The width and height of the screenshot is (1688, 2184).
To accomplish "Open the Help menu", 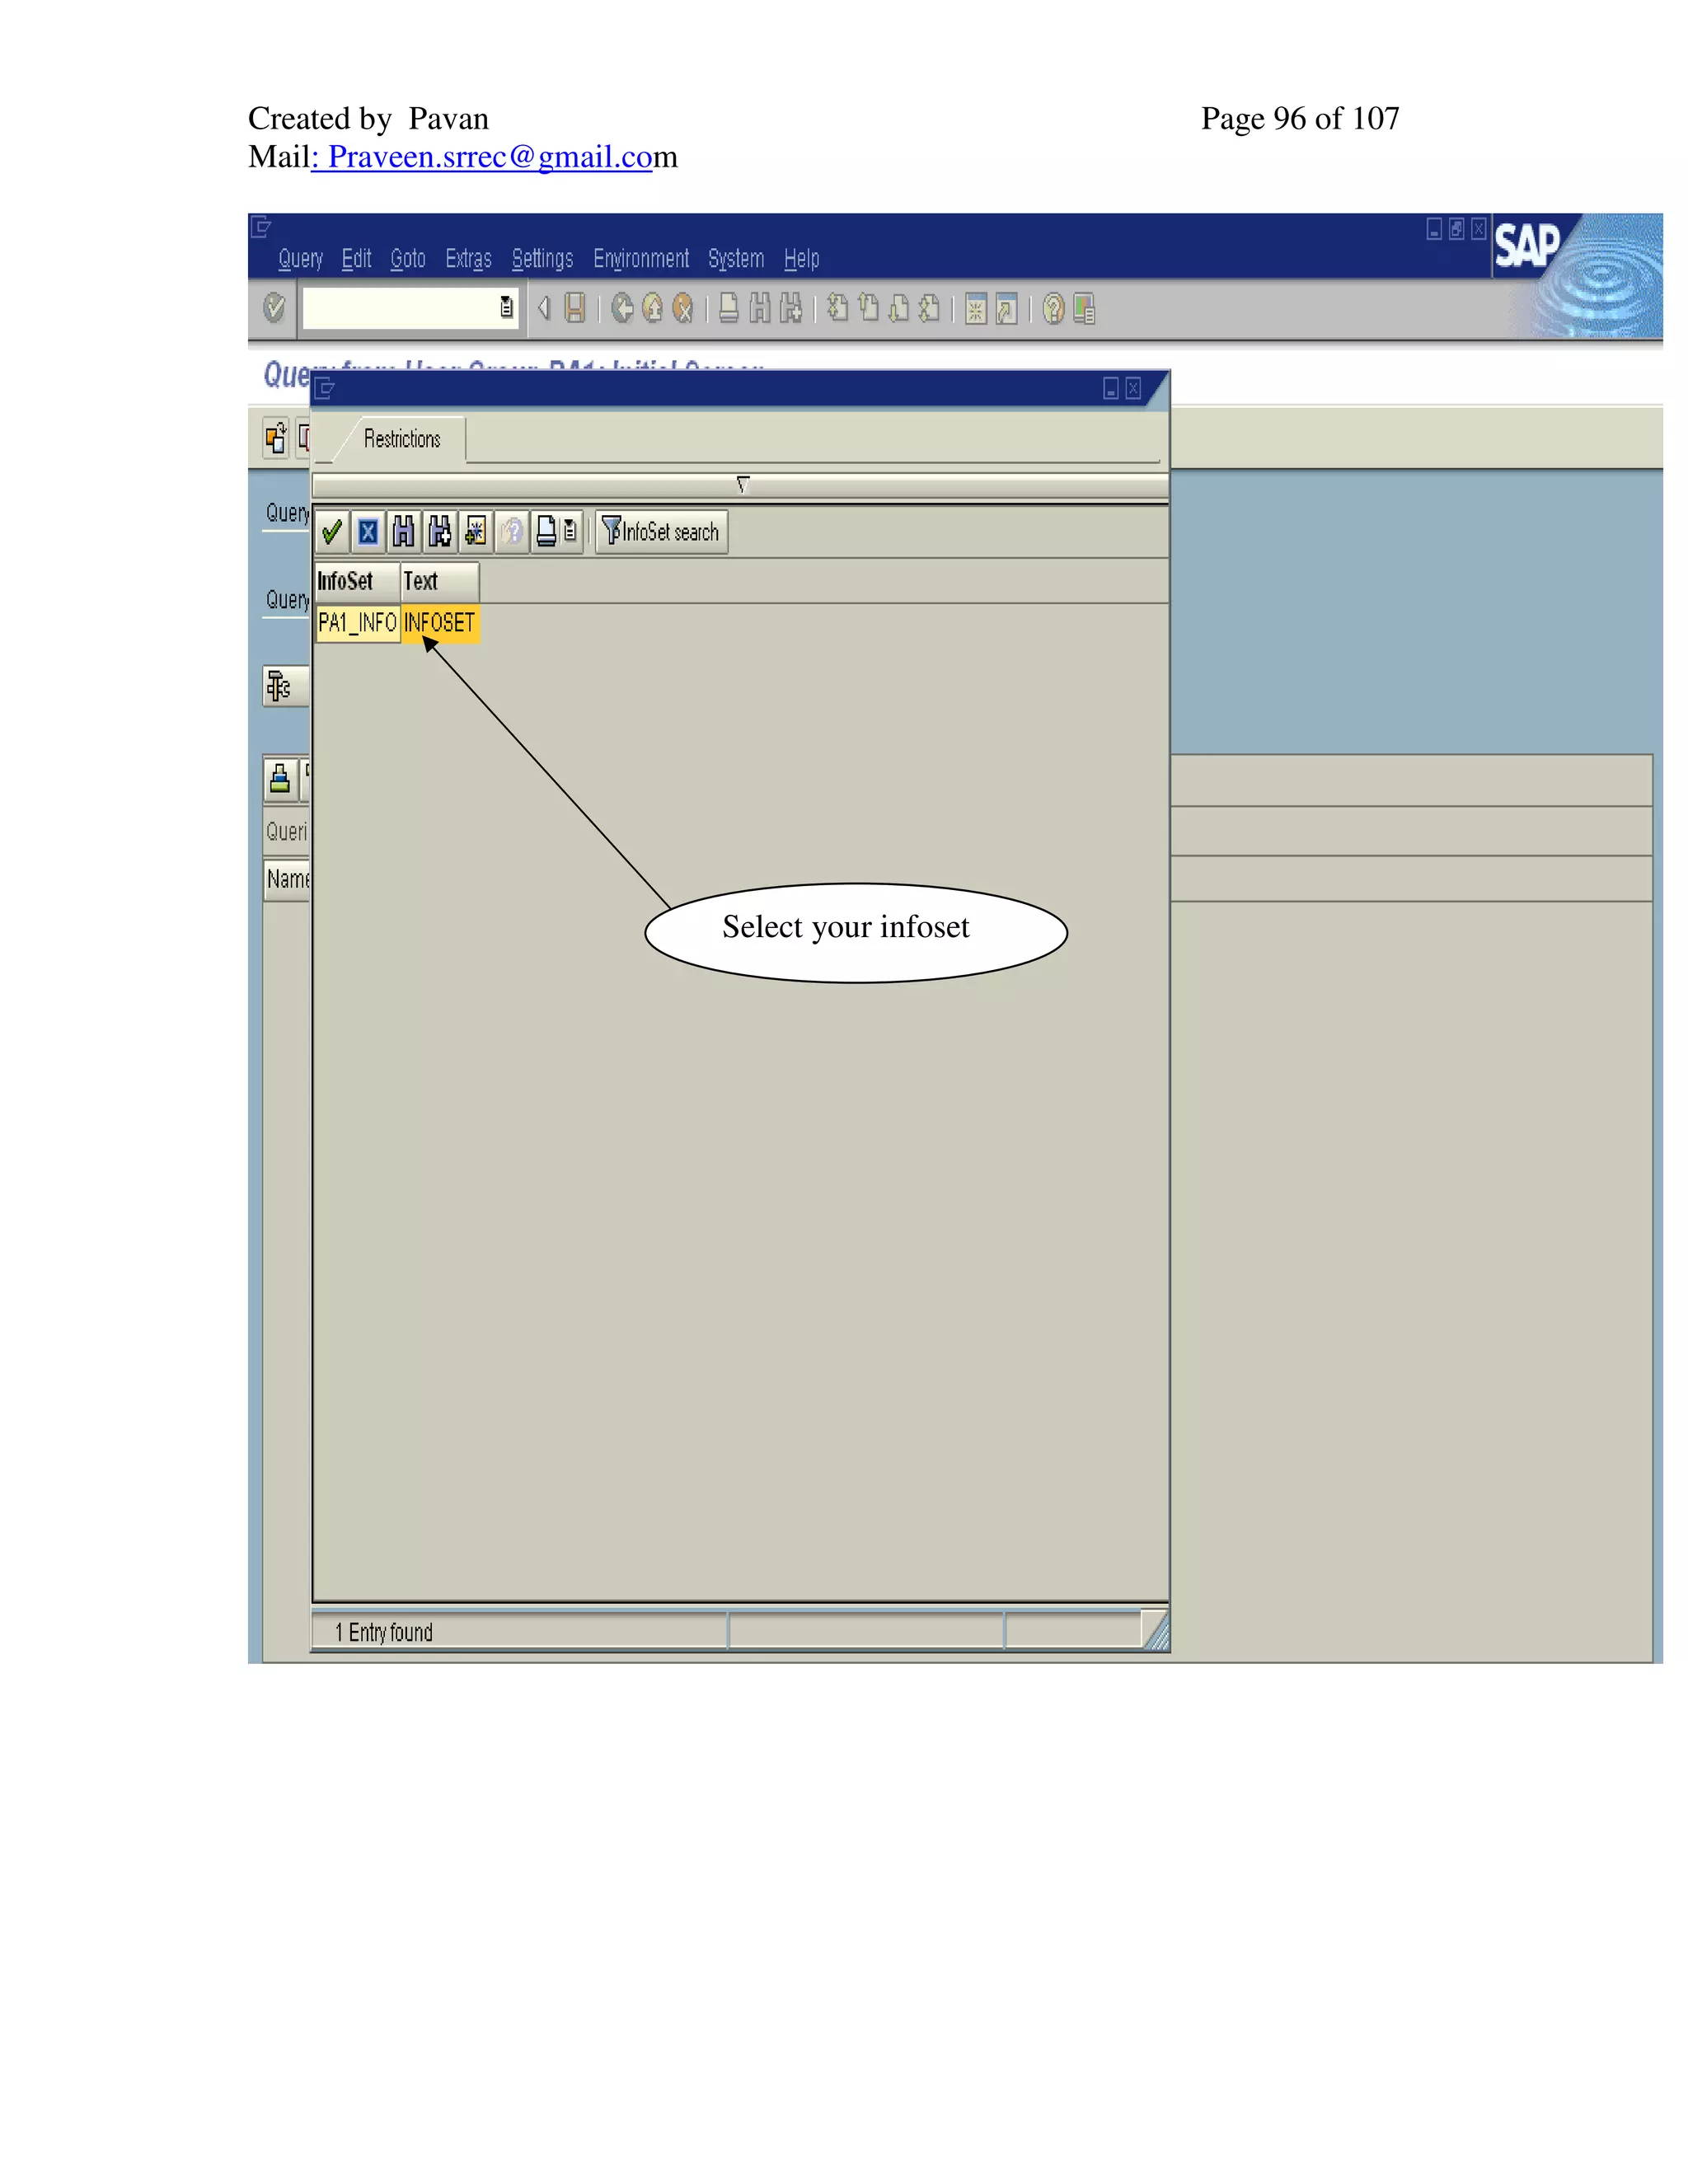I will point(801,259).
